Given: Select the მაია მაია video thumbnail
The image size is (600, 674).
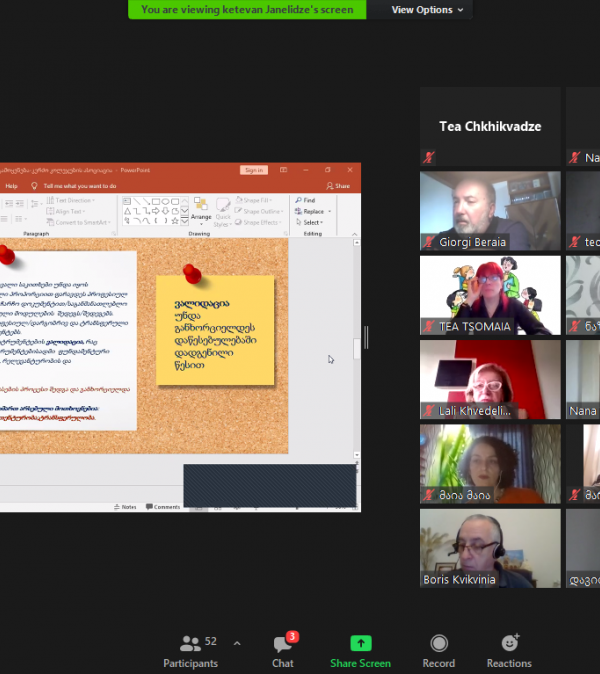Looking at the screenshot, I should (x=490, y=464).
